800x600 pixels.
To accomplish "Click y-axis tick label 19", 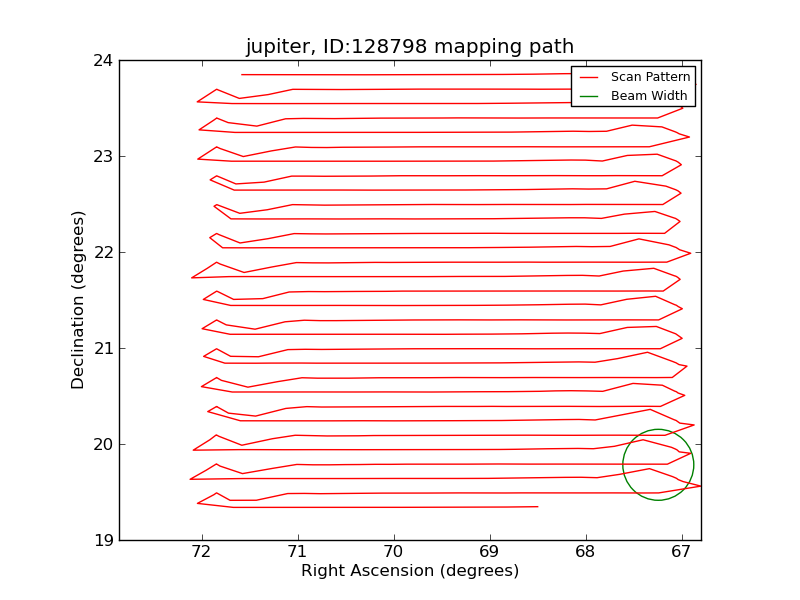I will coord(103,540).
